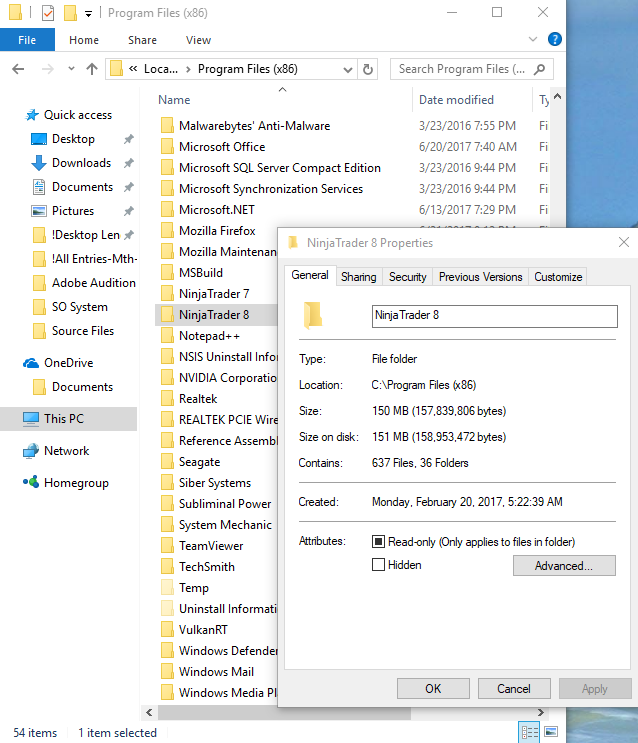The image size is (638, 743).
Task: Click the vertical scrollbar up arrow
Action: coord(557,97)
